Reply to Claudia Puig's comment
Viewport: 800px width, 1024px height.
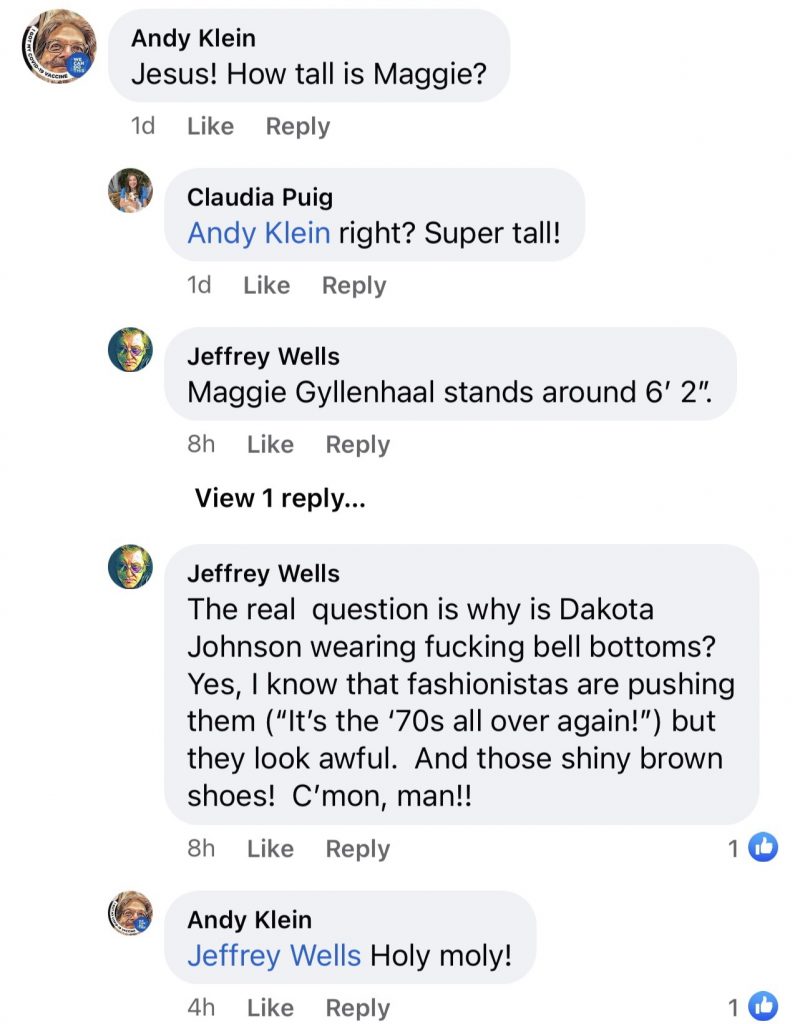point(353,285)
